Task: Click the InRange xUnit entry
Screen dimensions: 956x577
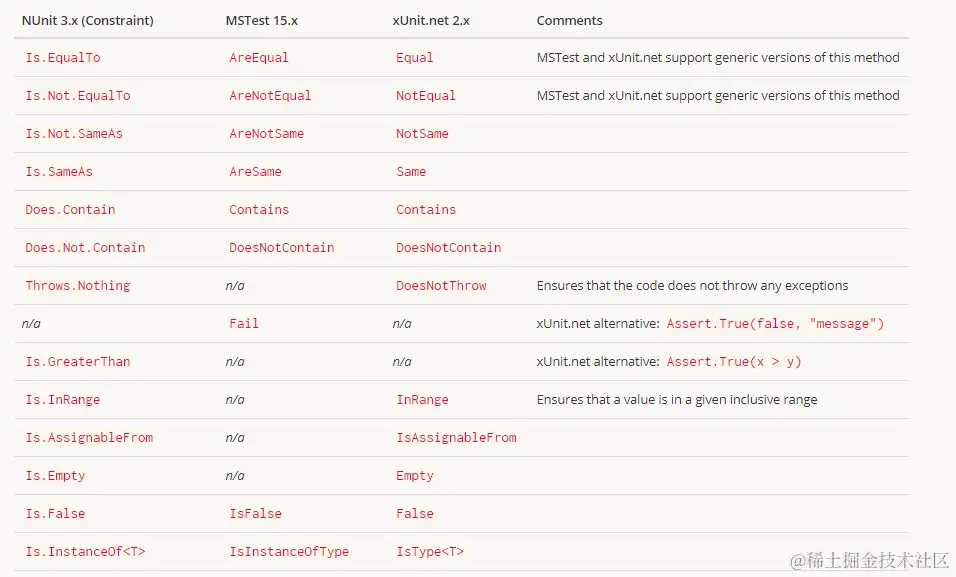Action: point(422,400)
